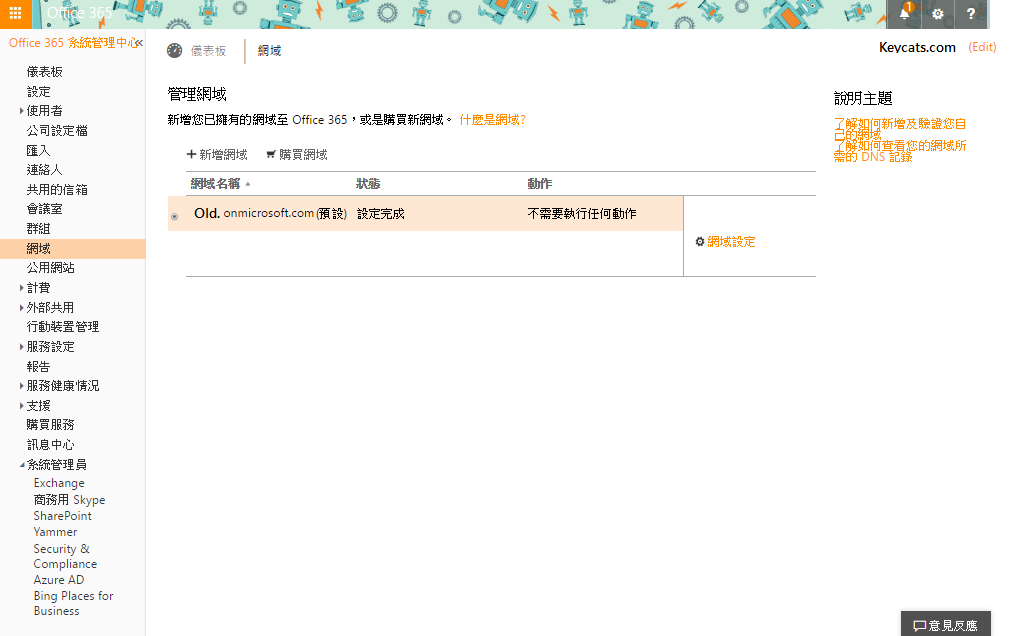Collapse the admin center navigation pane
The image size is (1024, 636).
click(x=139, y=43)
